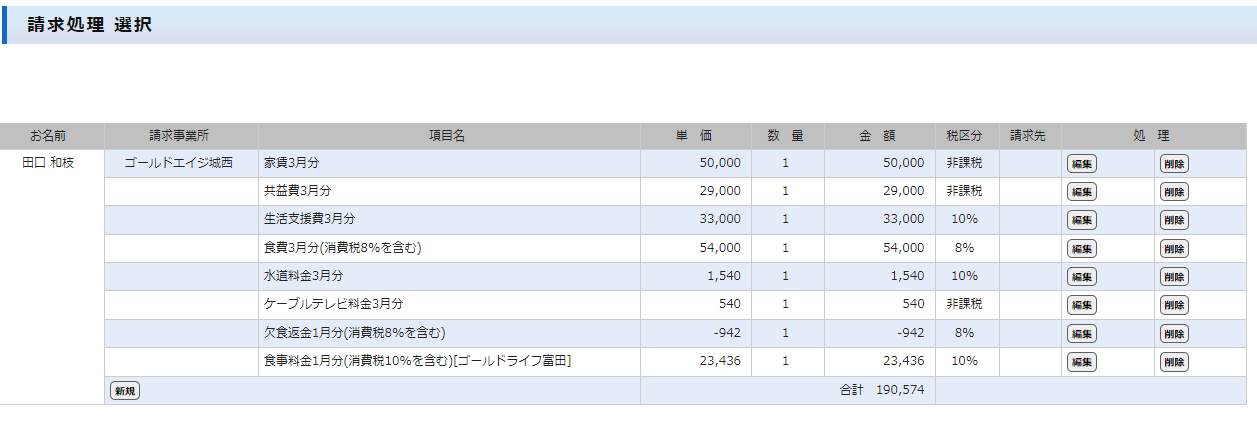Delete the 水道料金3月分 row
This screenshot has height=421, width=1257.
(1174, 277)
